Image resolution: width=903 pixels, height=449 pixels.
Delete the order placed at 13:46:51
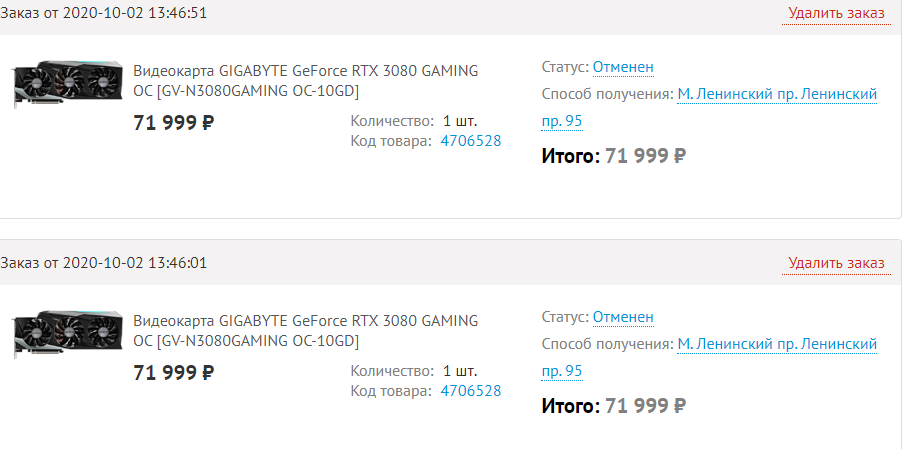[836, 13]
